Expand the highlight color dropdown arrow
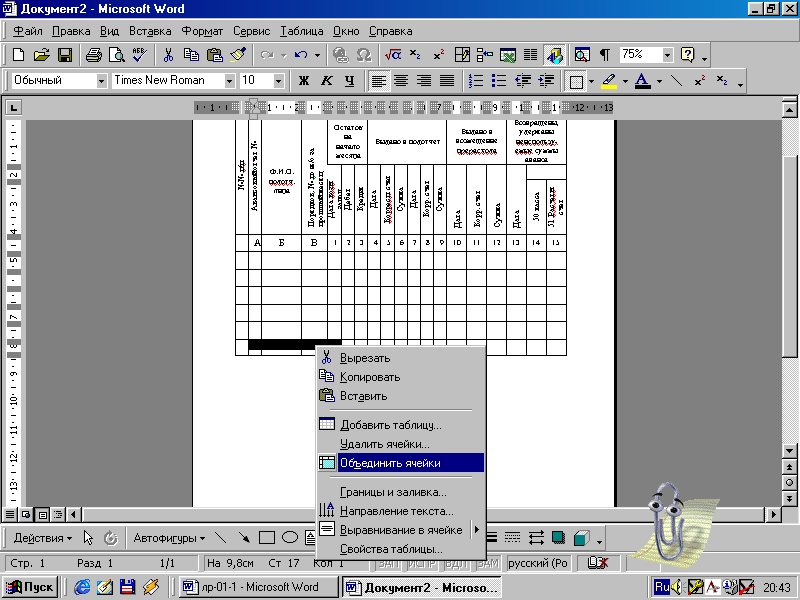This screenshot has height=600, width=800. 625,81
